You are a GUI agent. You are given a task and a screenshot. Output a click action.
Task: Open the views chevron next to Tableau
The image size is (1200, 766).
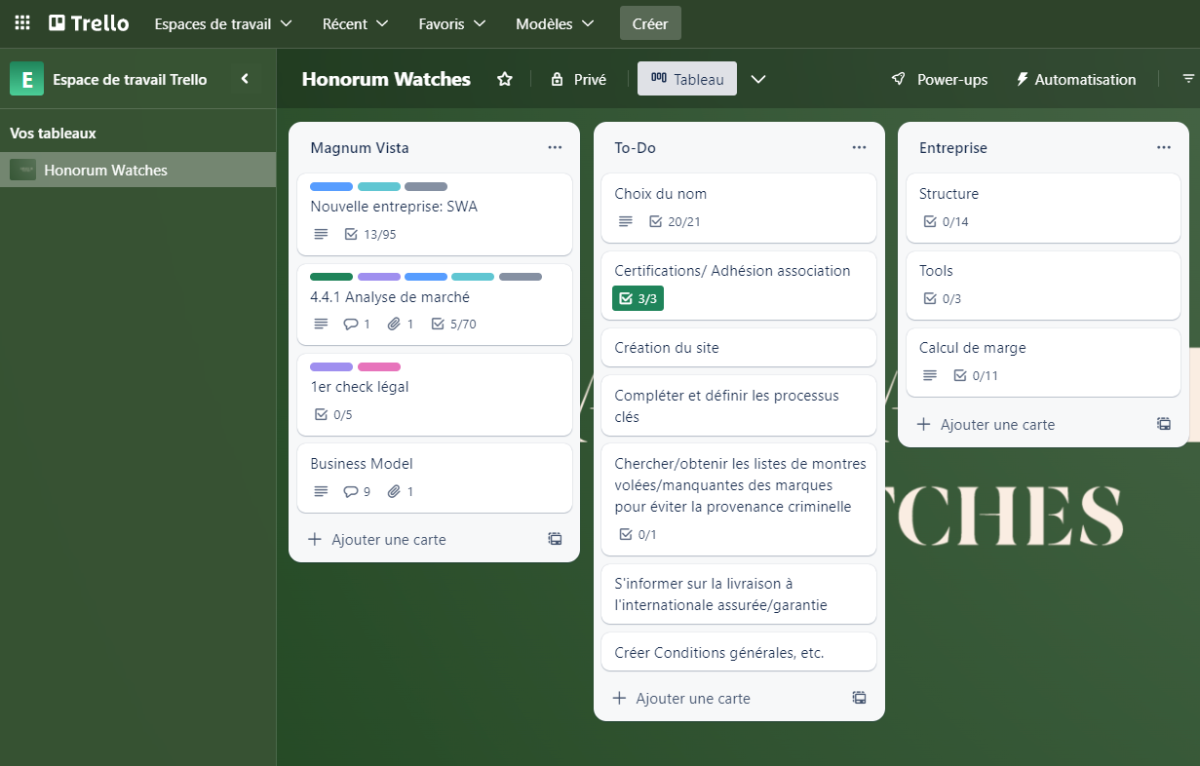coord(758,79)
